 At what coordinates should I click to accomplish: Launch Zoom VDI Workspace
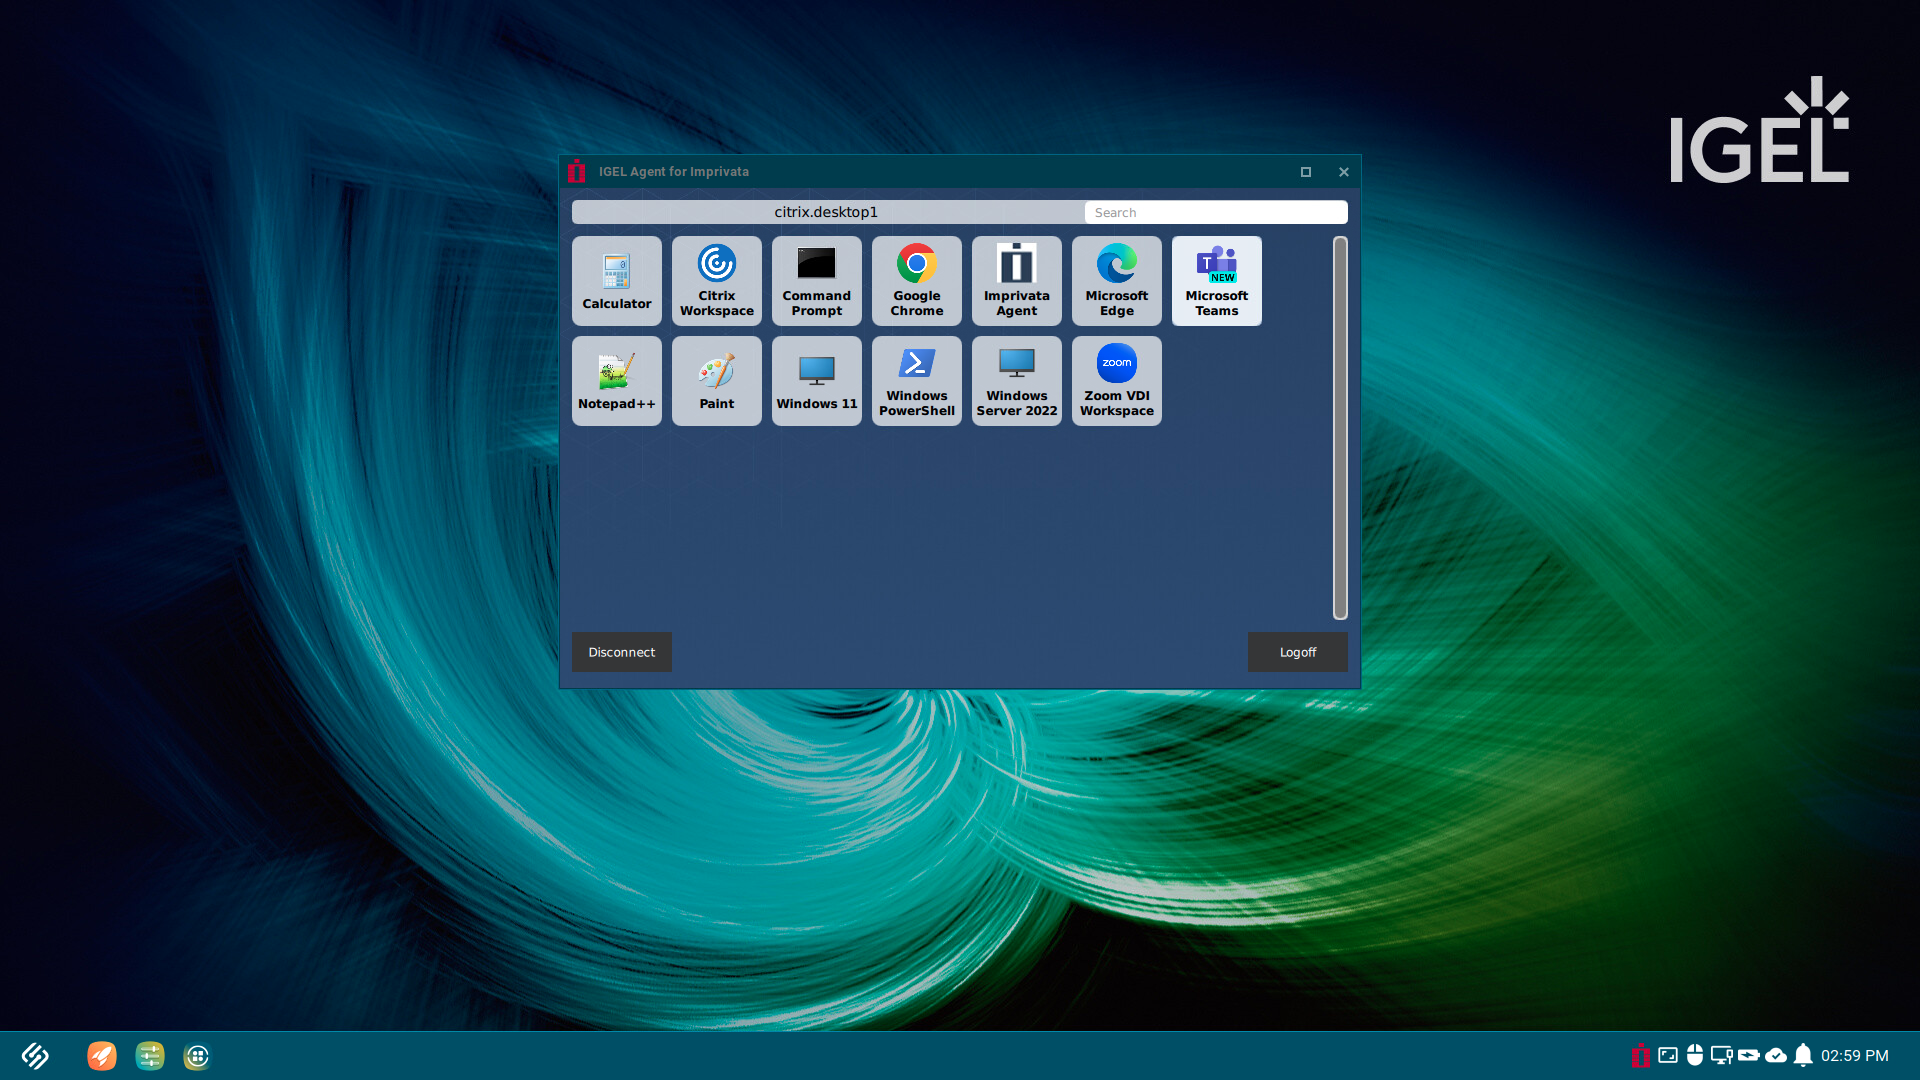pyautogui.click(x=1116, y=381)
